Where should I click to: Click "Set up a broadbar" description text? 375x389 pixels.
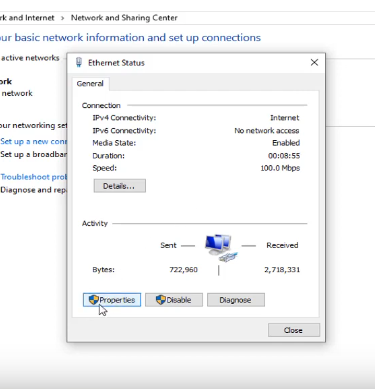click(34, 154)
